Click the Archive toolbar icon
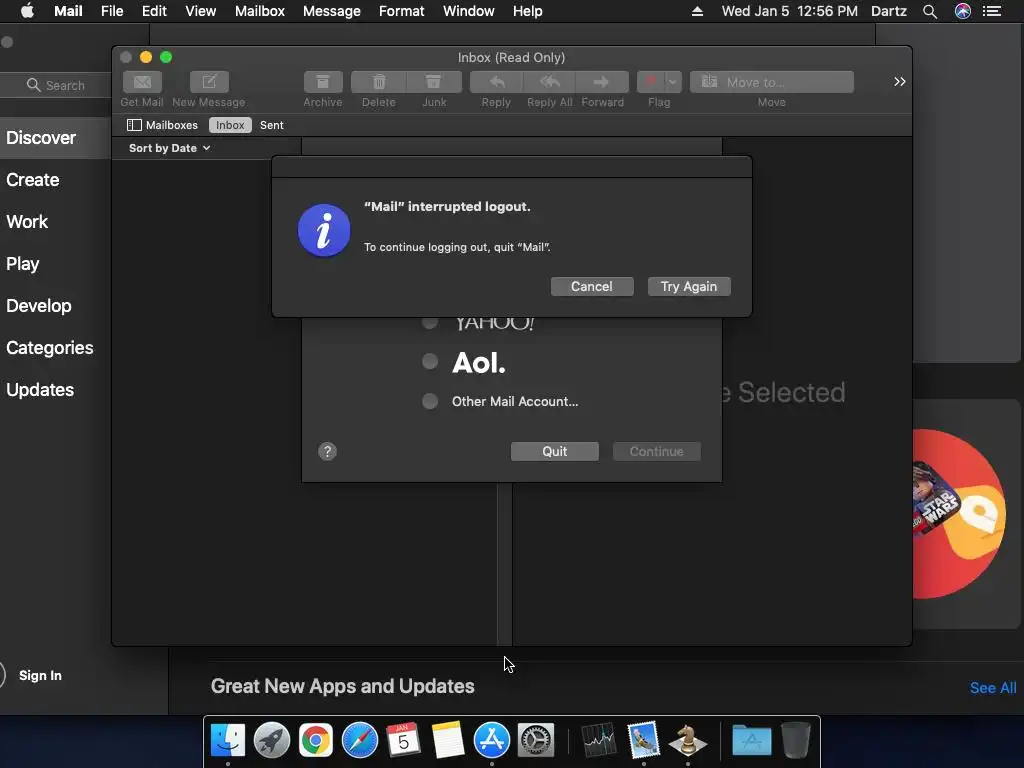1024x768 pixels. [323, 82]
